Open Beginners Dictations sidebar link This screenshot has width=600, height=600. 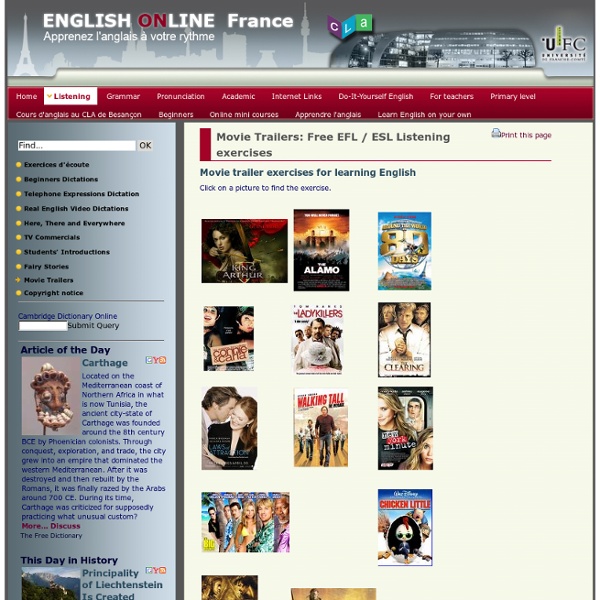[x=61, y=179]
